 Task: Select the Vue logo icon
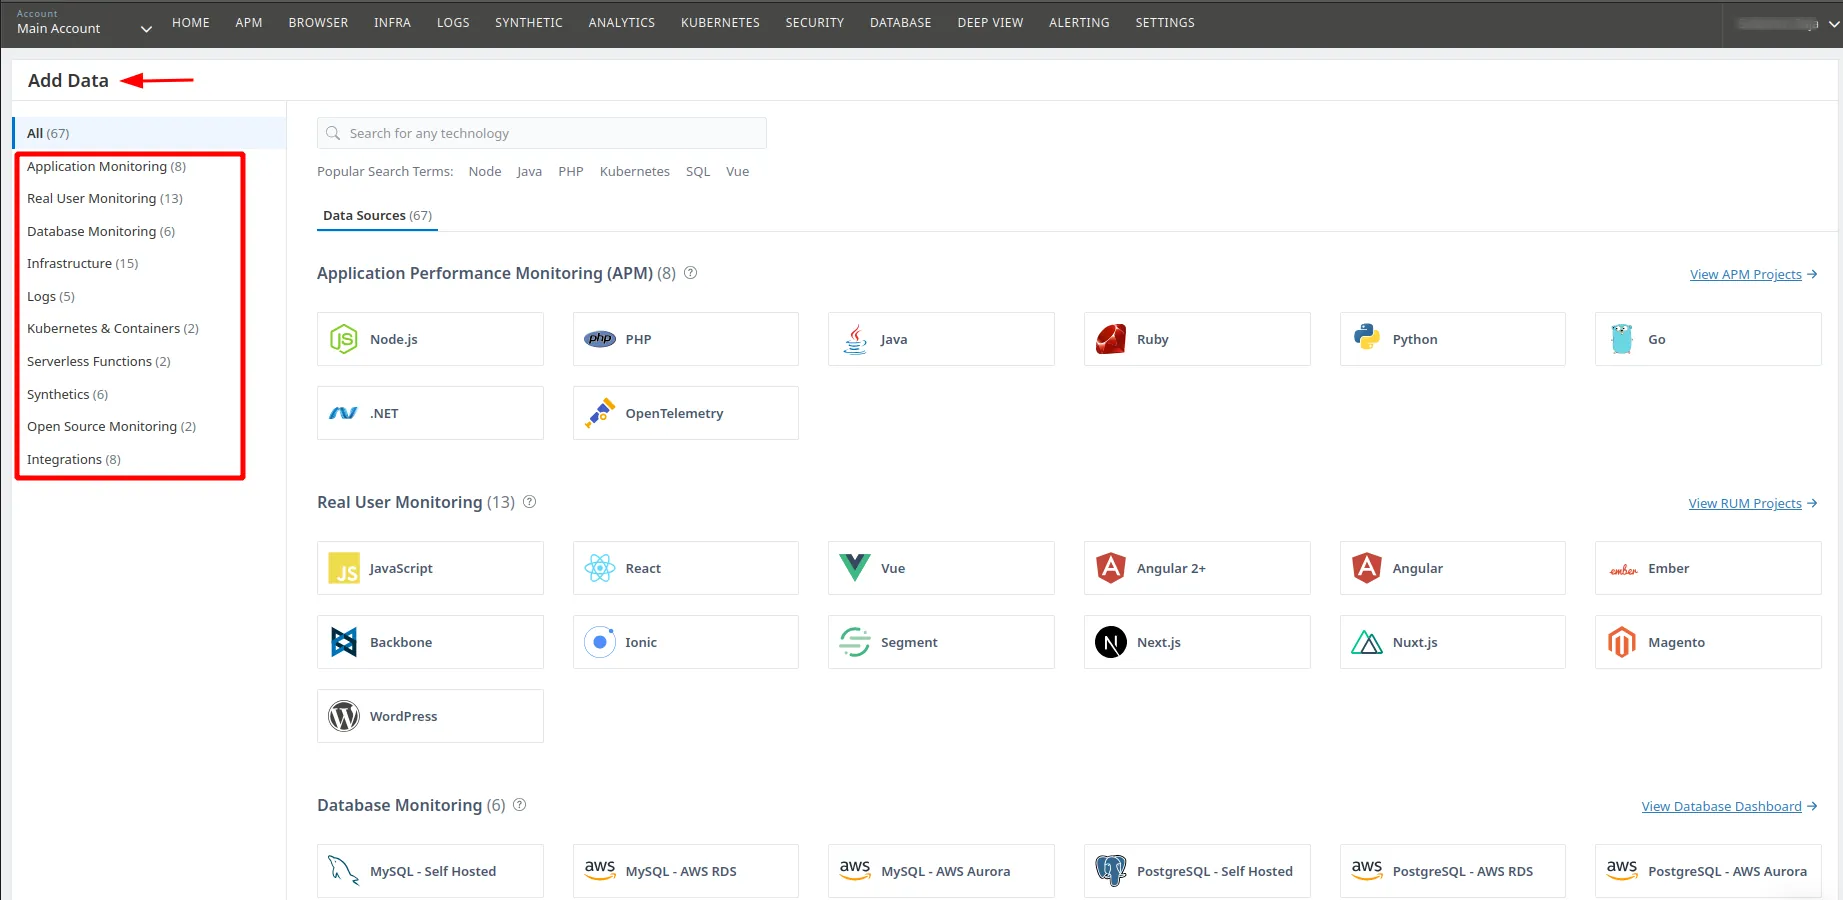click(855, 568)
